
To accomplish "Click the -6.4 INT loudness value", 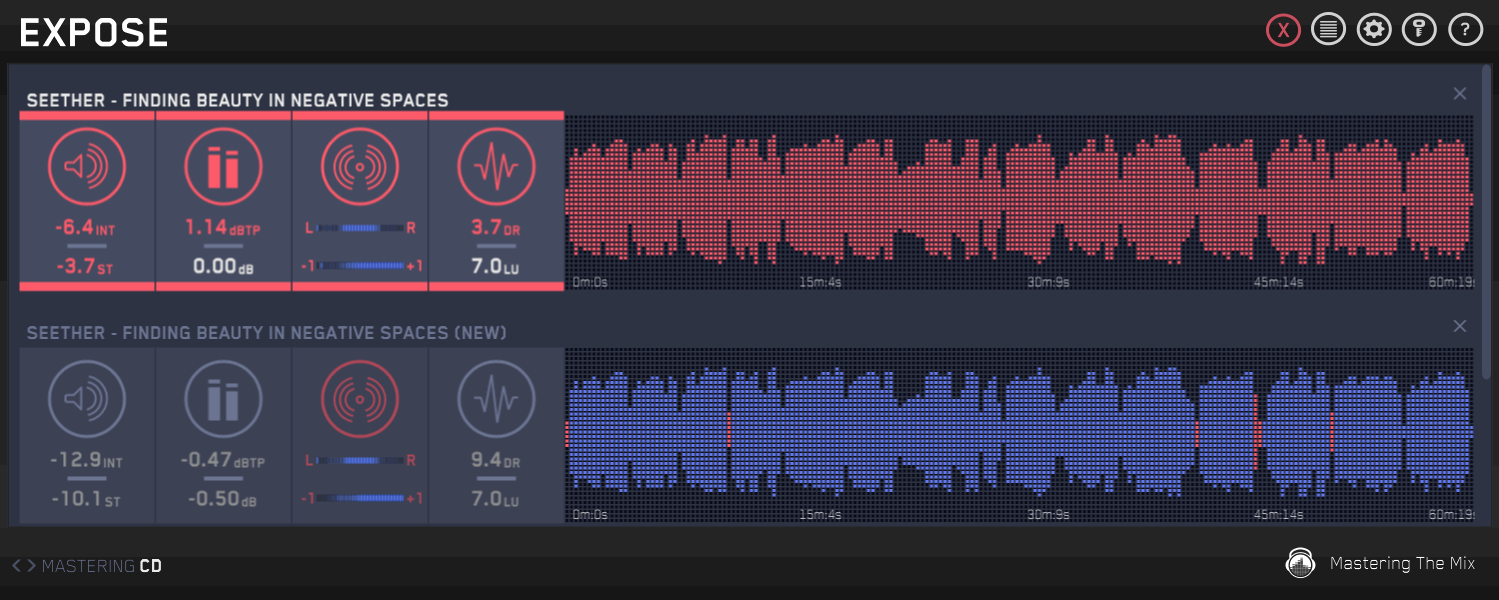I will point(86,228).
